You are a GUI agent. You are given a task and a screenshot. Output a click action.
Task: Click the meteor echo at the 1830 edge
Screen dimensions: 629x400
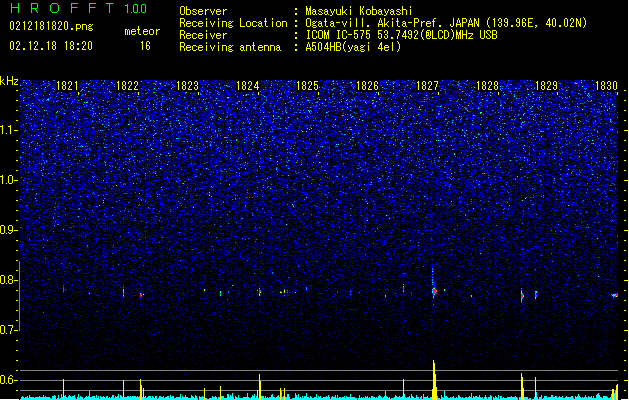click(614, 295)
